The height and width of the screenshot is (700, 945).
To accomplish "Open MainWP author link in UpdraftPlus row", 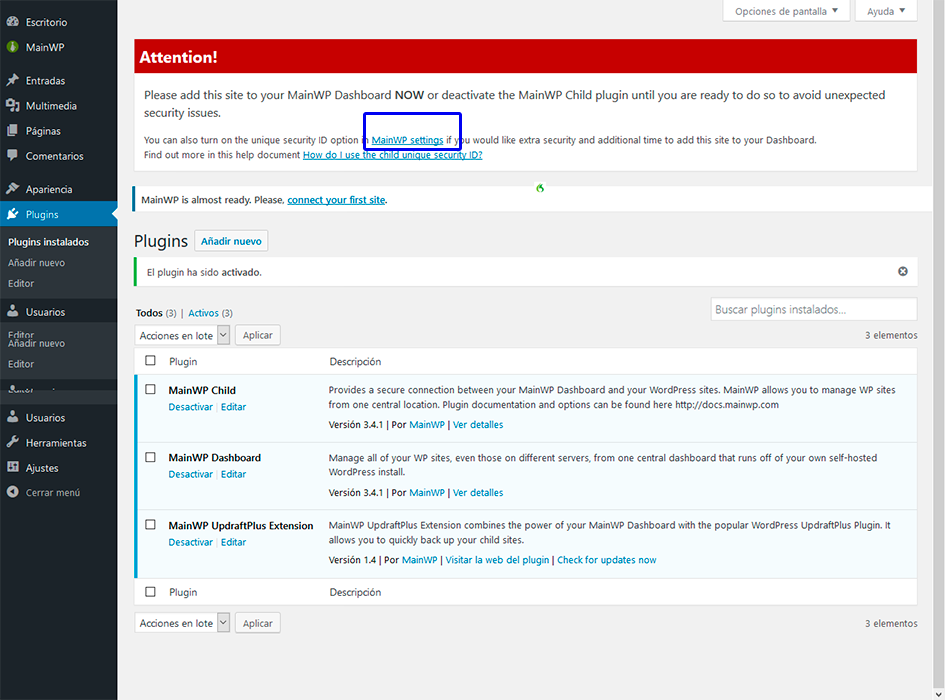I will (x=419, y=560).
